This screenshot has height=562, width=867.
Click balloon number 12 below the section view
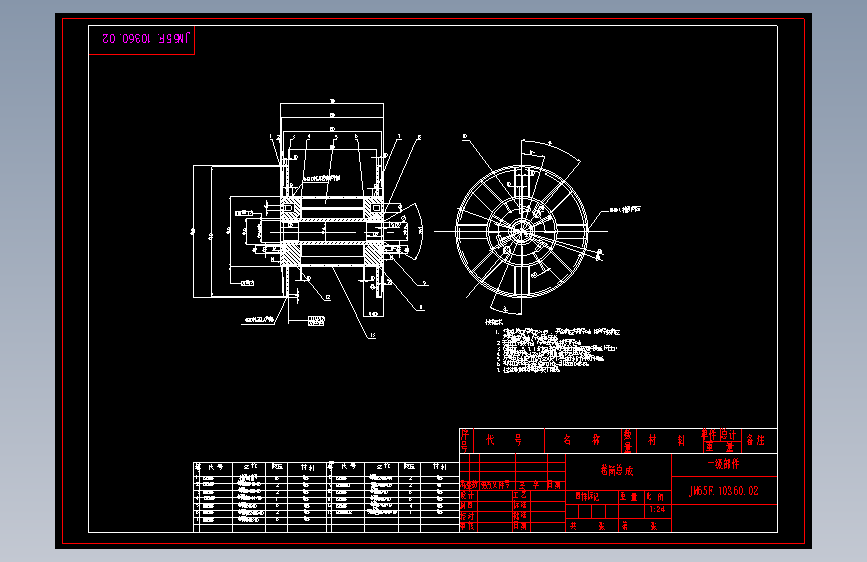click(x=327, y=298)
